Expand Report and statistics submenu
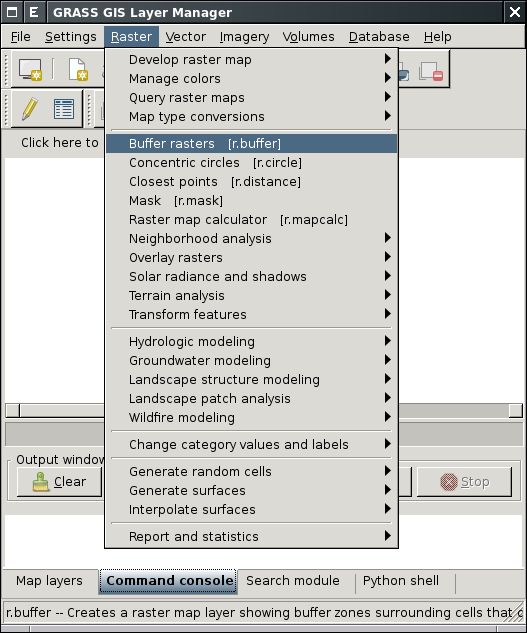 coord(251,537)
